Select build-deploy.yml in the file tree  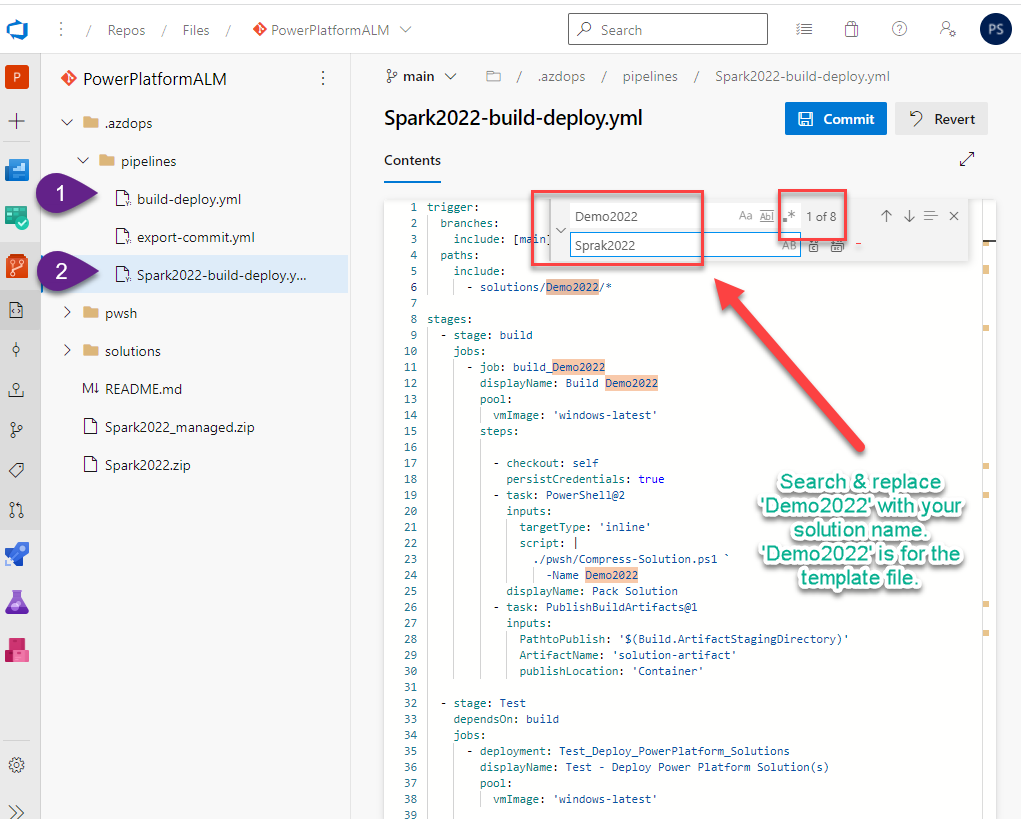[188, 199]
